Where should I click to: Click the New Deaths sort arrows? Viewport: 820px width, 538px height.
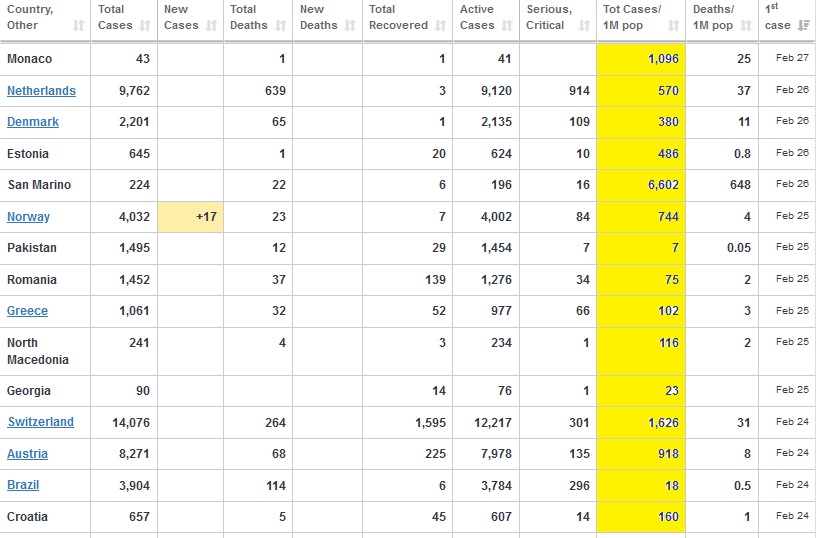click(x=349, y=25)
